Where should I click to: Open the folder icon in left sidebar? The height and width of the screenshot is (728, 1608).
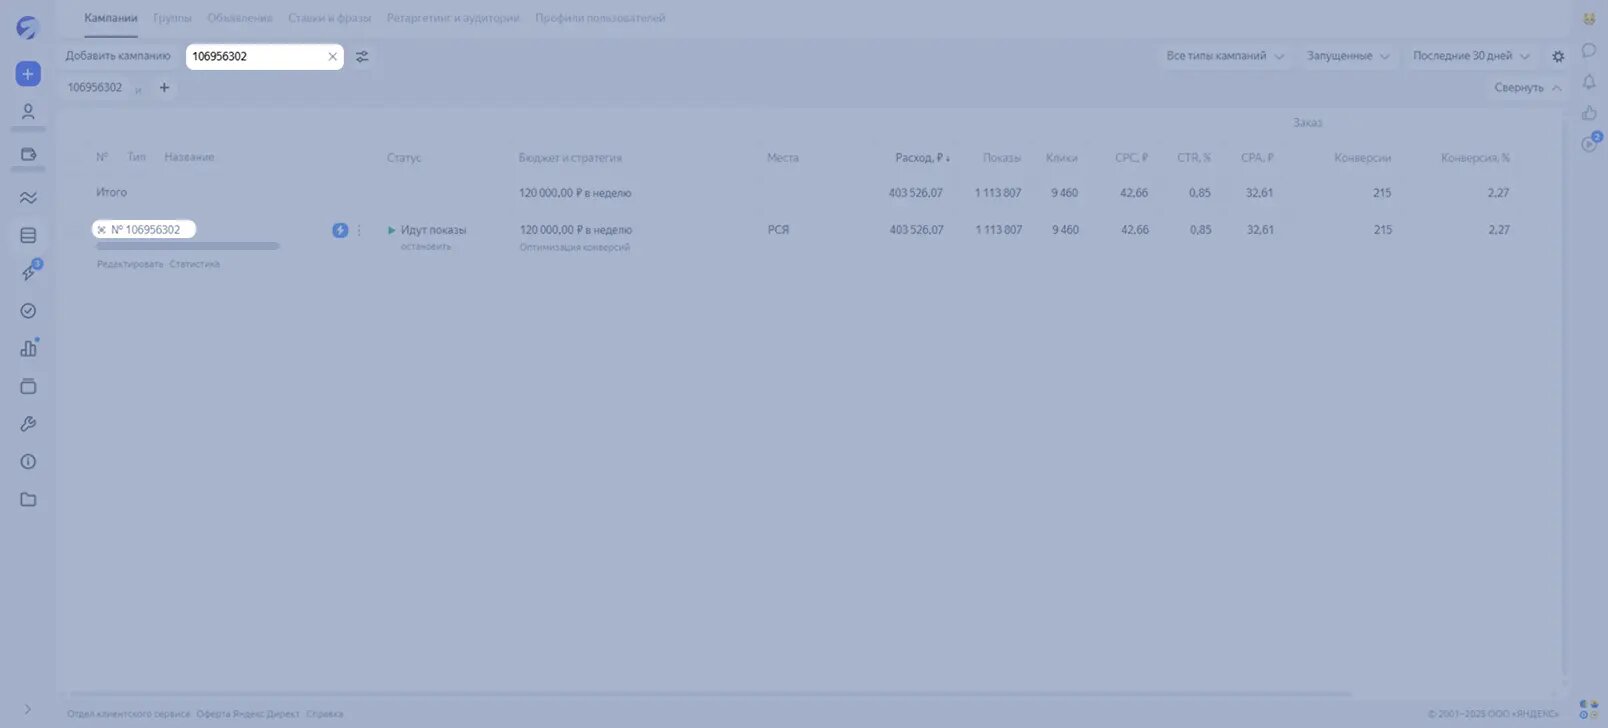pos(28,500)
